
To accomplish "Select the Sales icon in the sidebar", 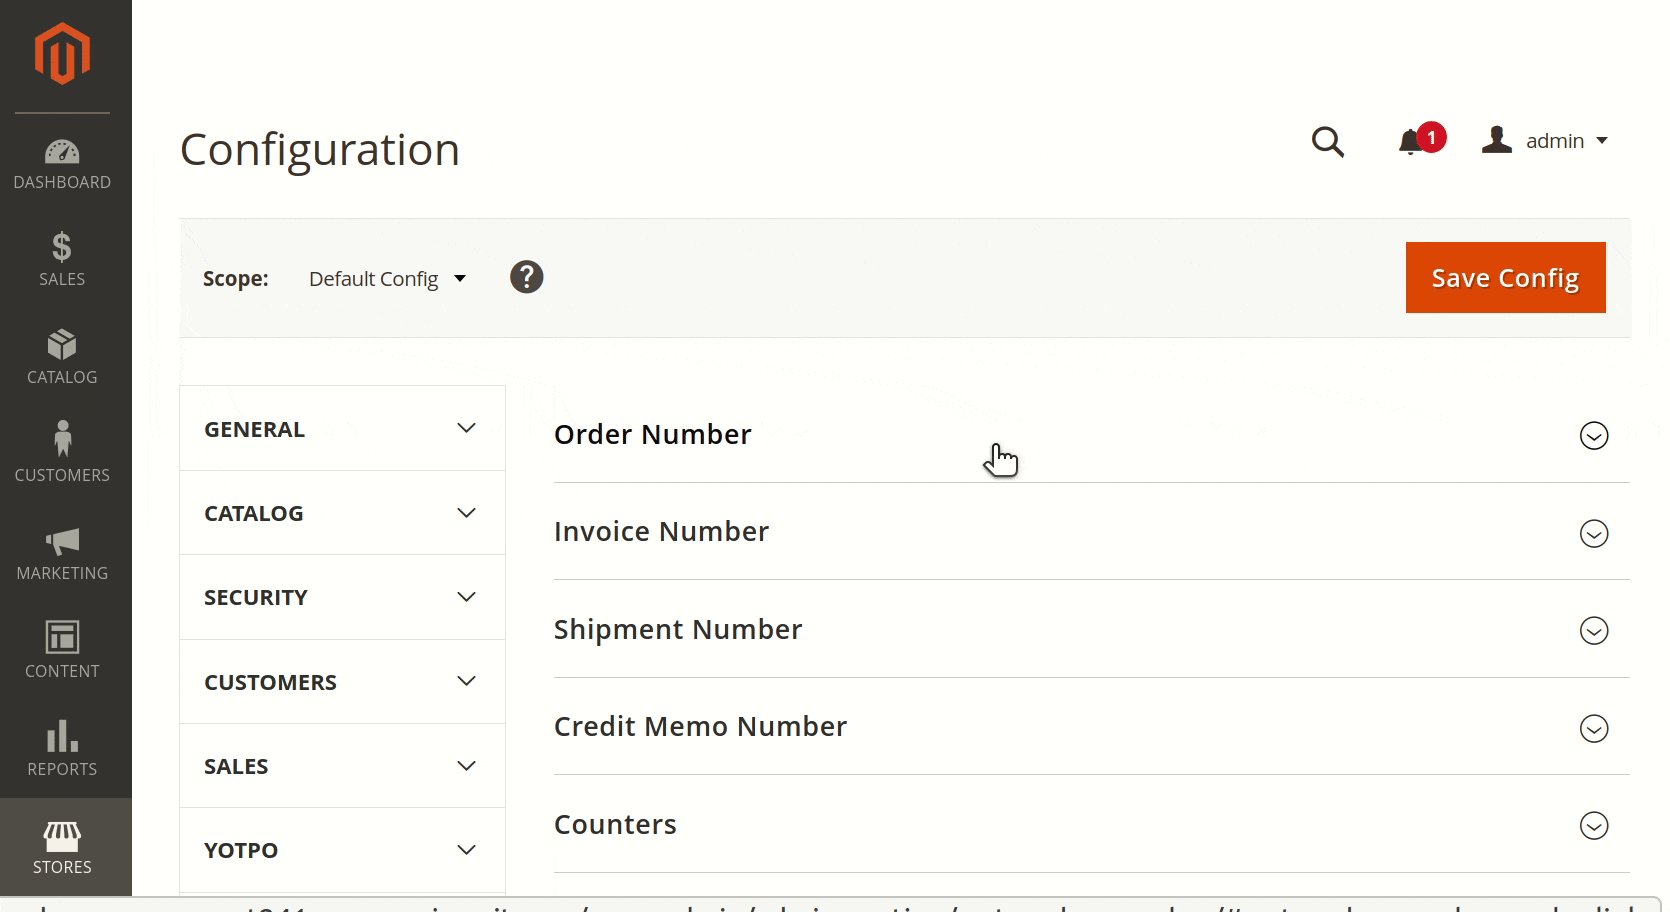I will tap(62, 260).
